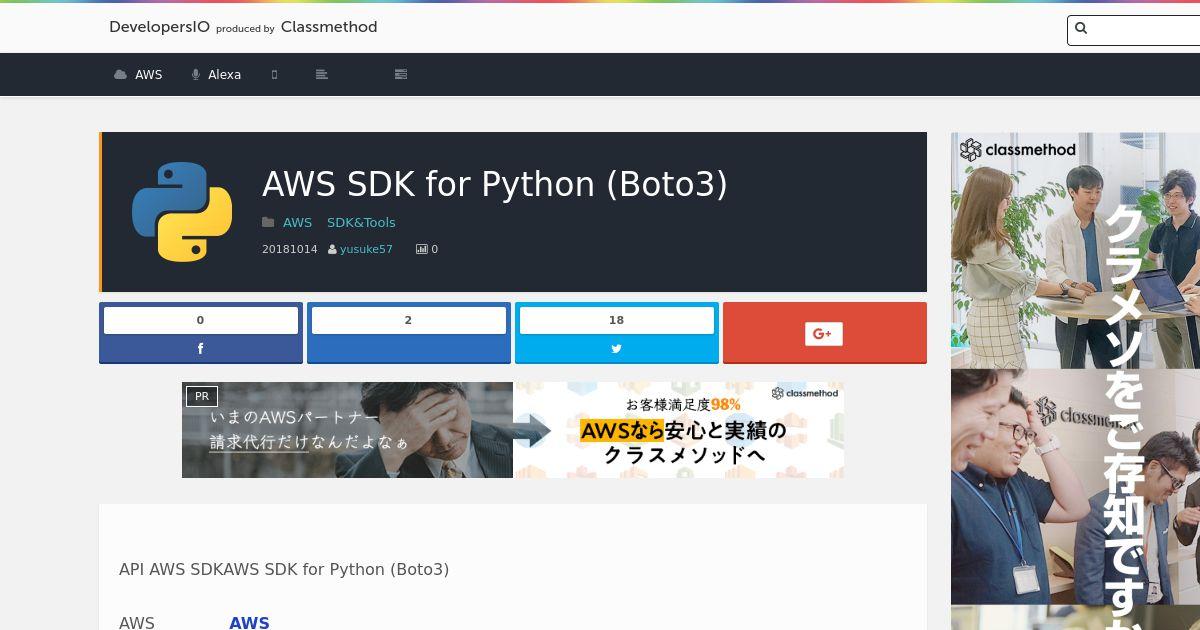Click the cloud icon beside AWS in the navbar

click(121, 75)
